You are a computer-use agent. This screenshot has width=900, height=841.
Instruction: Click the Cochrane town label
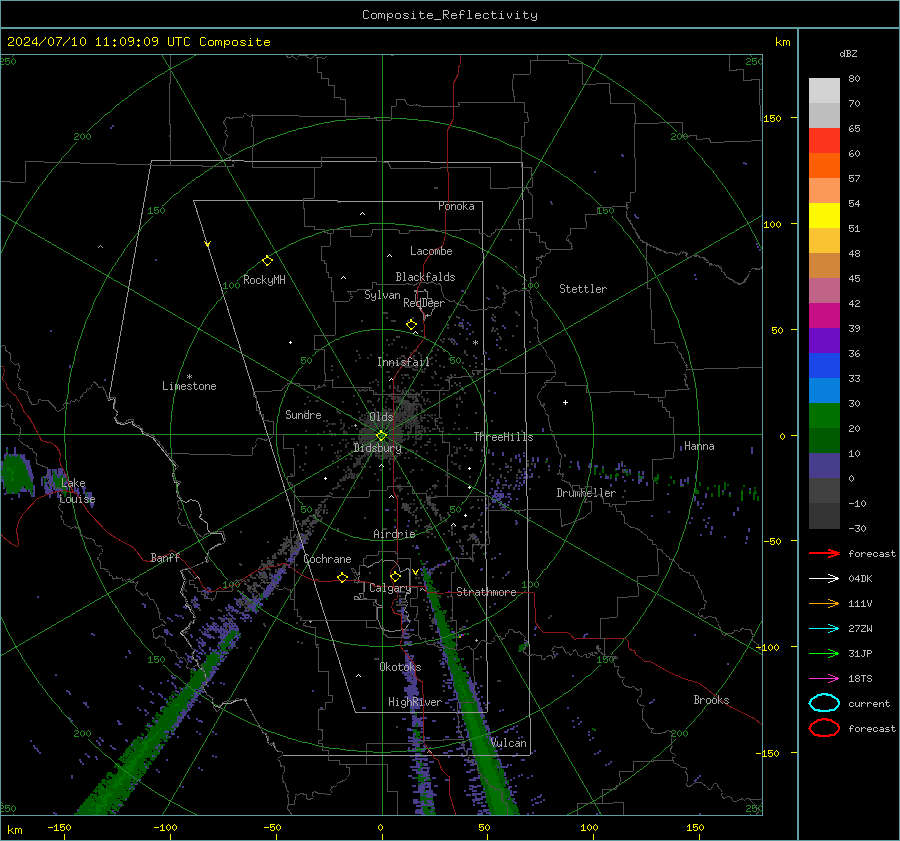click(327, 559)
